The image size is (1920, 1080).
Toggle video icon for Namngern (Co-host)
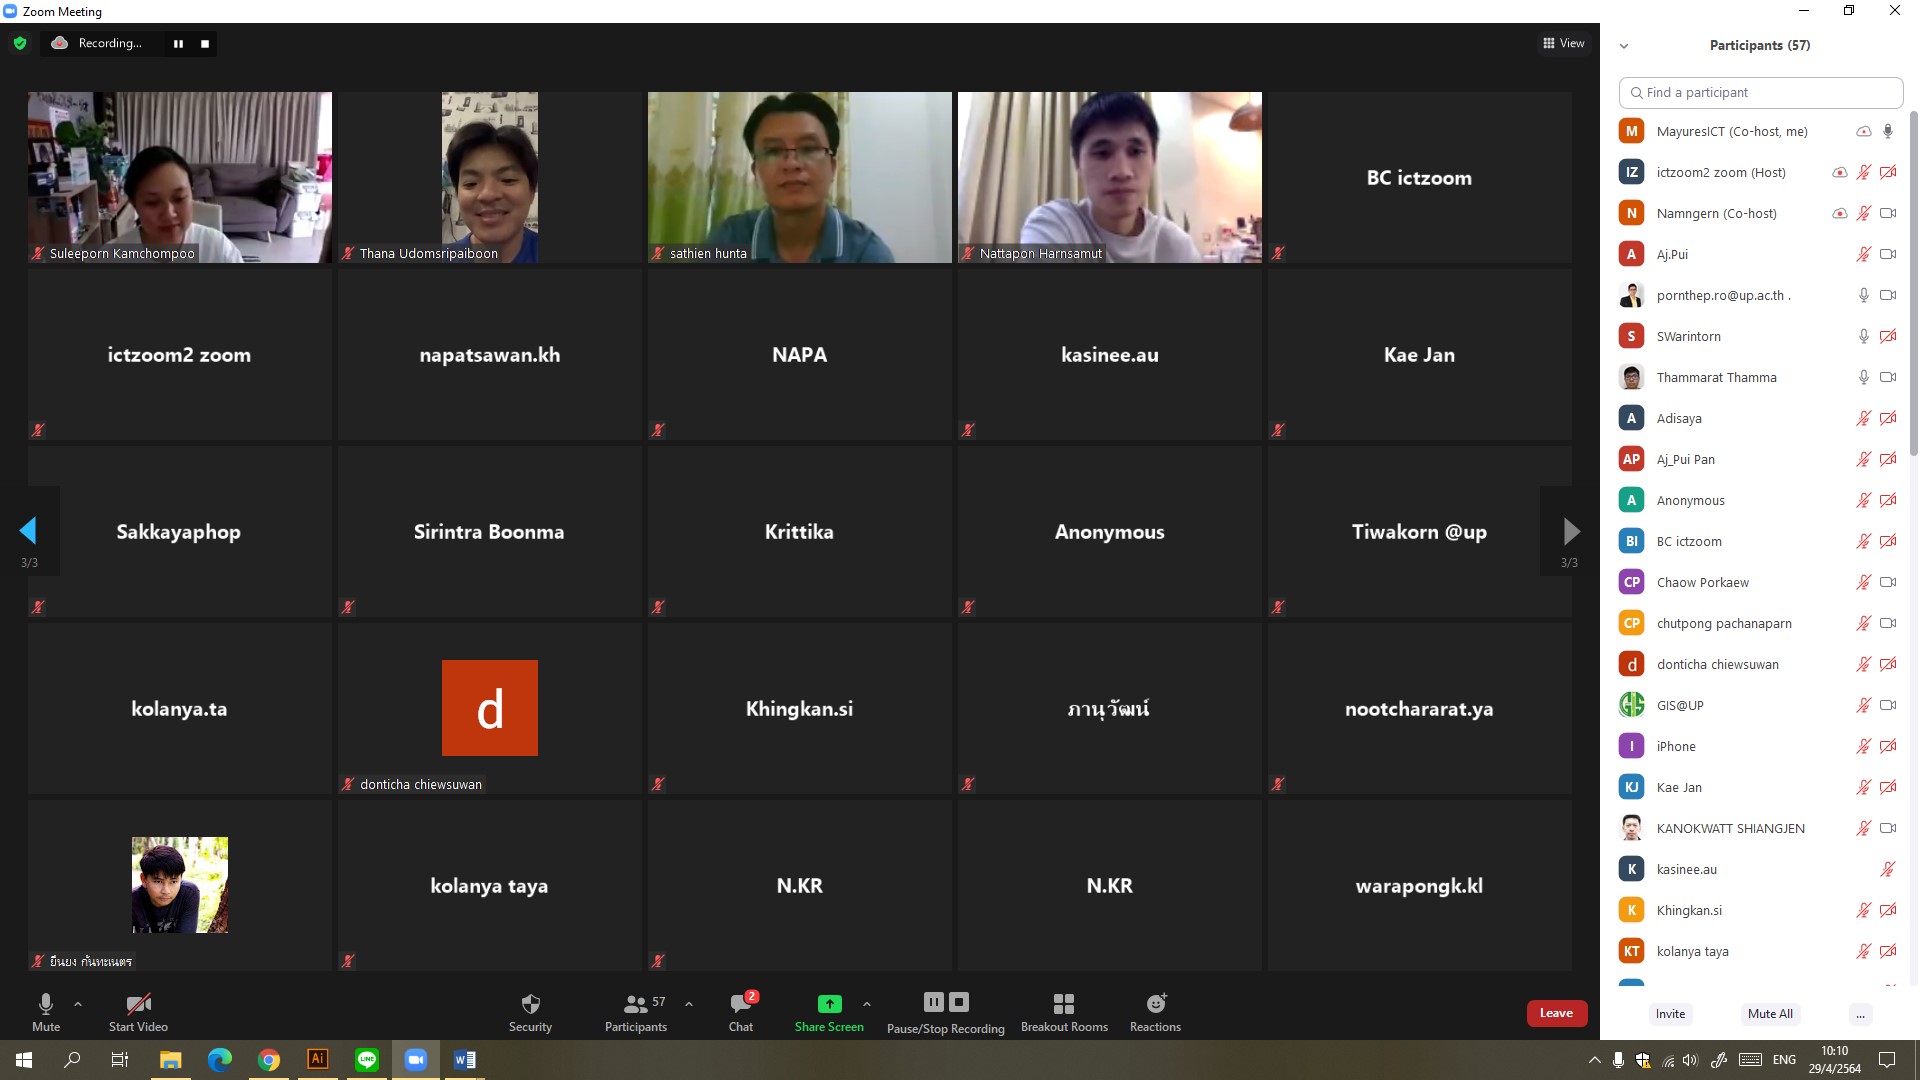1888,213
